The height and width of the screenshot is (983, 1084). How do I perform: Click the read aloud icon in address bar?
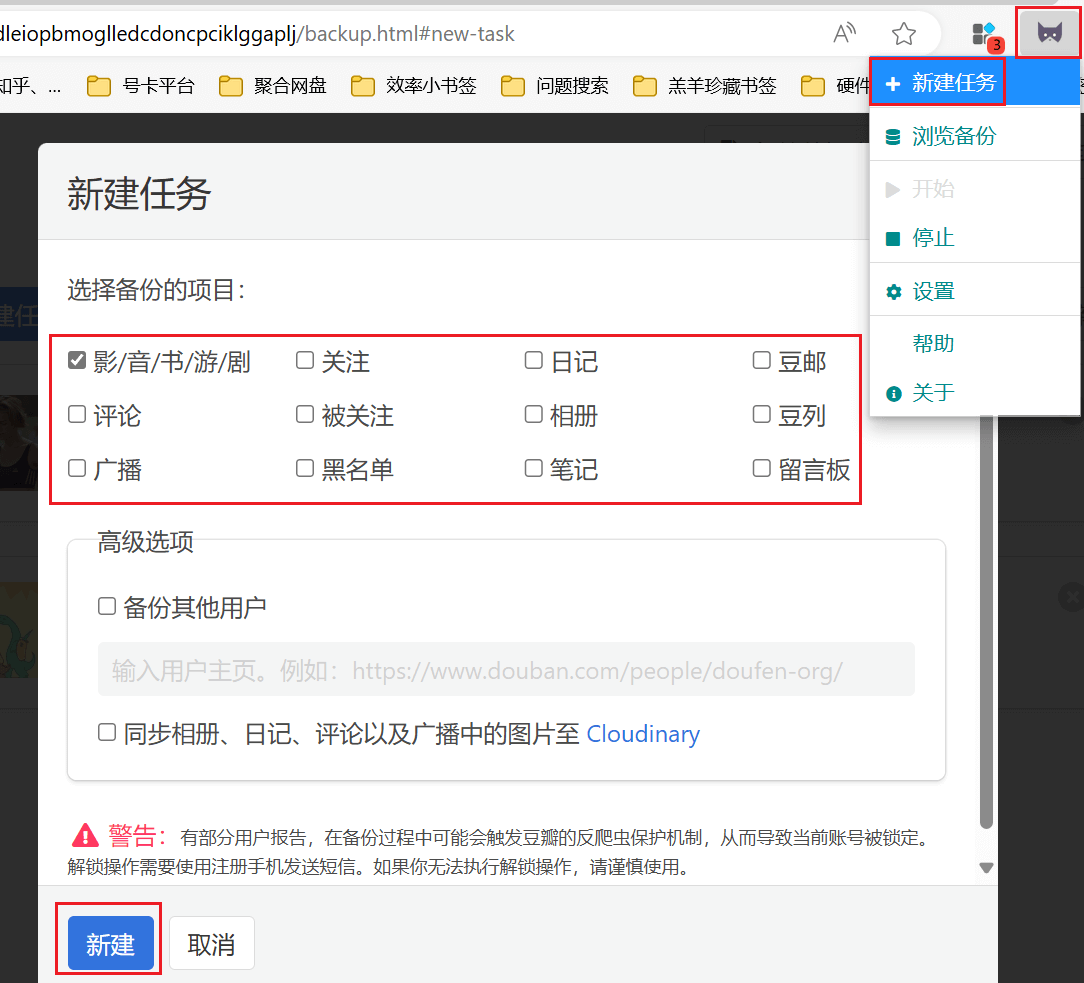click(x=845, y=35)
